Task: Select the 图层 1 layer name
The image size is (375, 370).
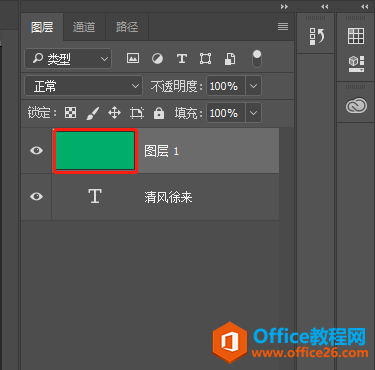Action: click(162, 151)
